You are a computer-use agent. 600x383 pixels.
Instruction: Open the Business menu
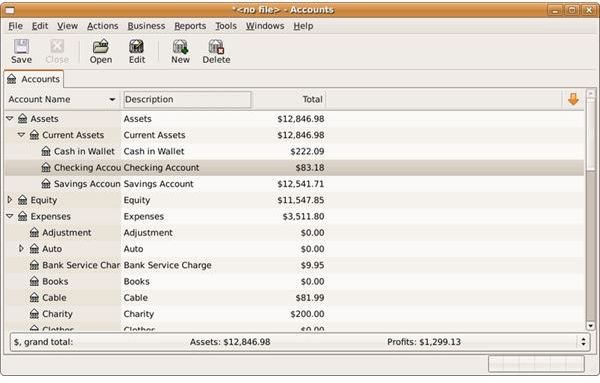pyautogui.click(x=146, y=26)
